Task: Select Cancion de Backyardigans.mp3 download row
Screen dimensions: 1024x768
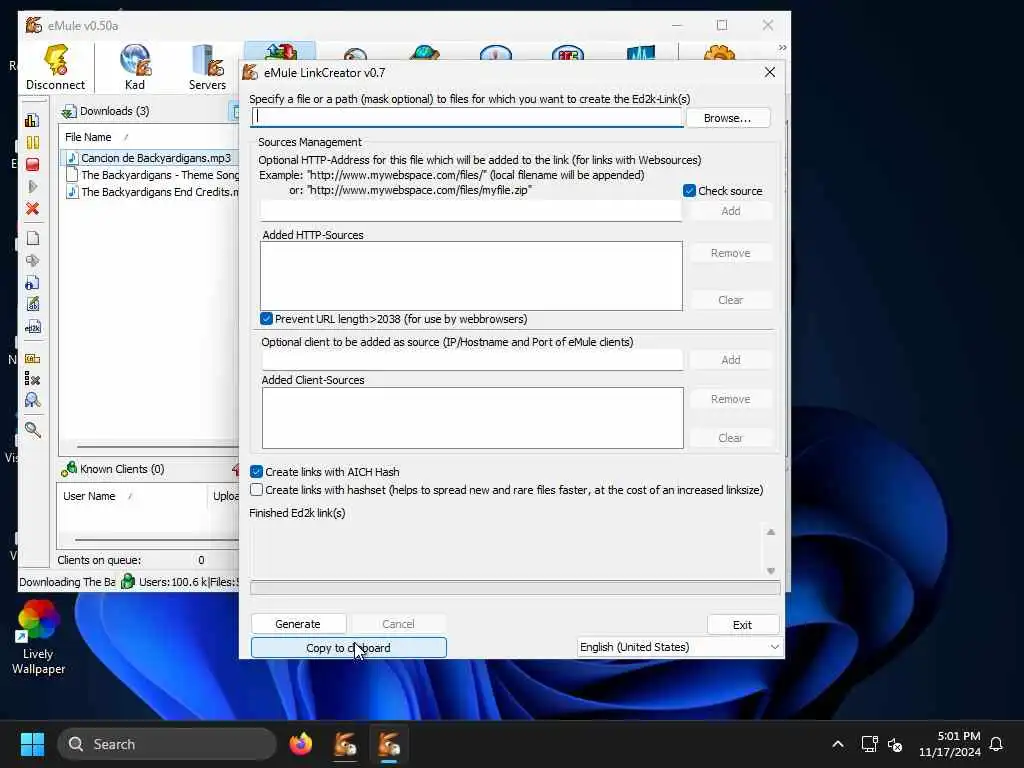Action: coord(150,158)
